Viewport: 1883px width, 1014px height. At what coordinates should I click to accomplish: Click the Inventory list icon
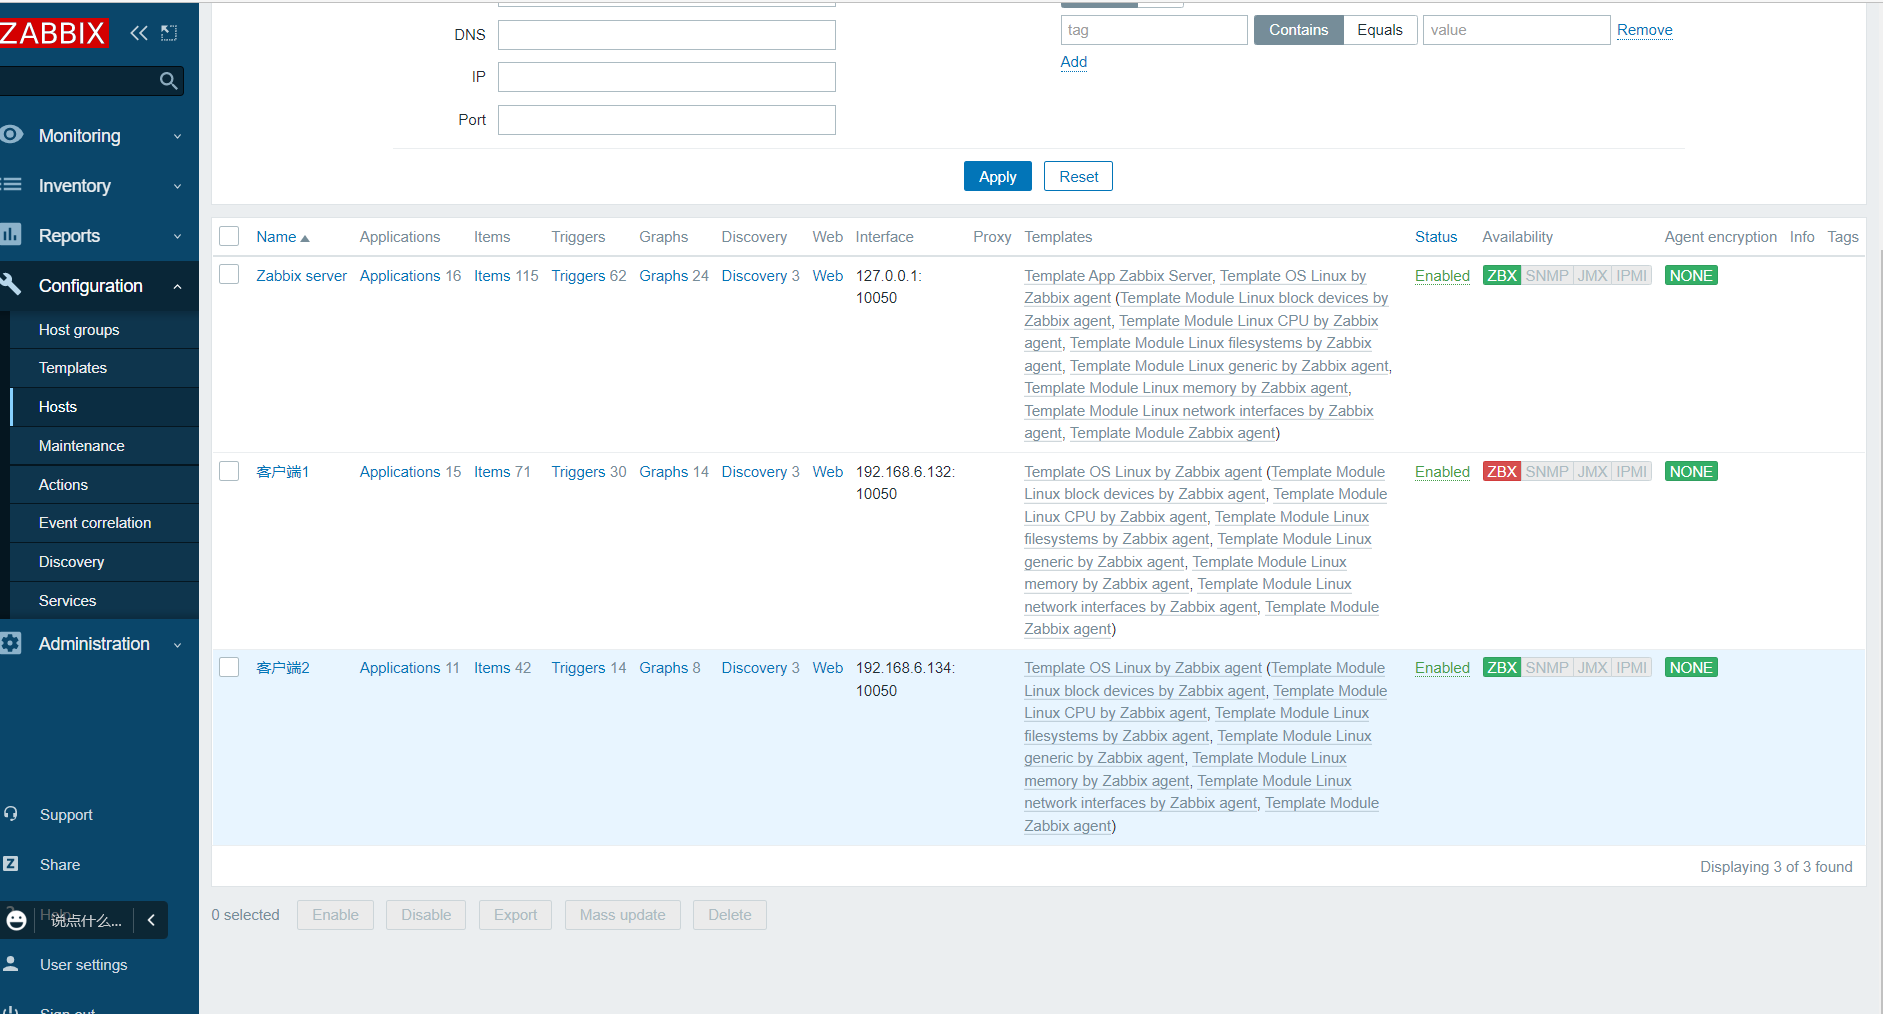point(12,185)
